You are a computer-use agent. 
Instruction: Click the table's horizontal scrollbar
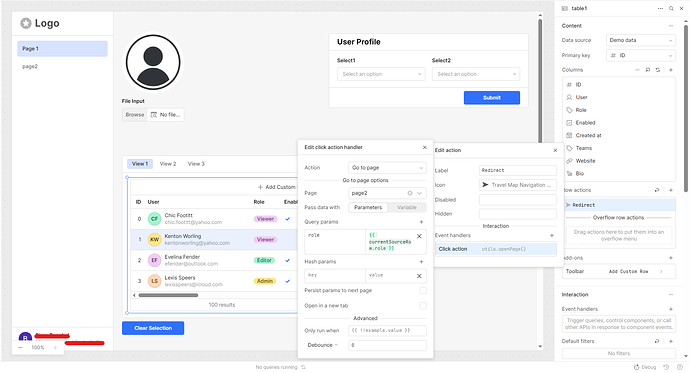point(168,296)
